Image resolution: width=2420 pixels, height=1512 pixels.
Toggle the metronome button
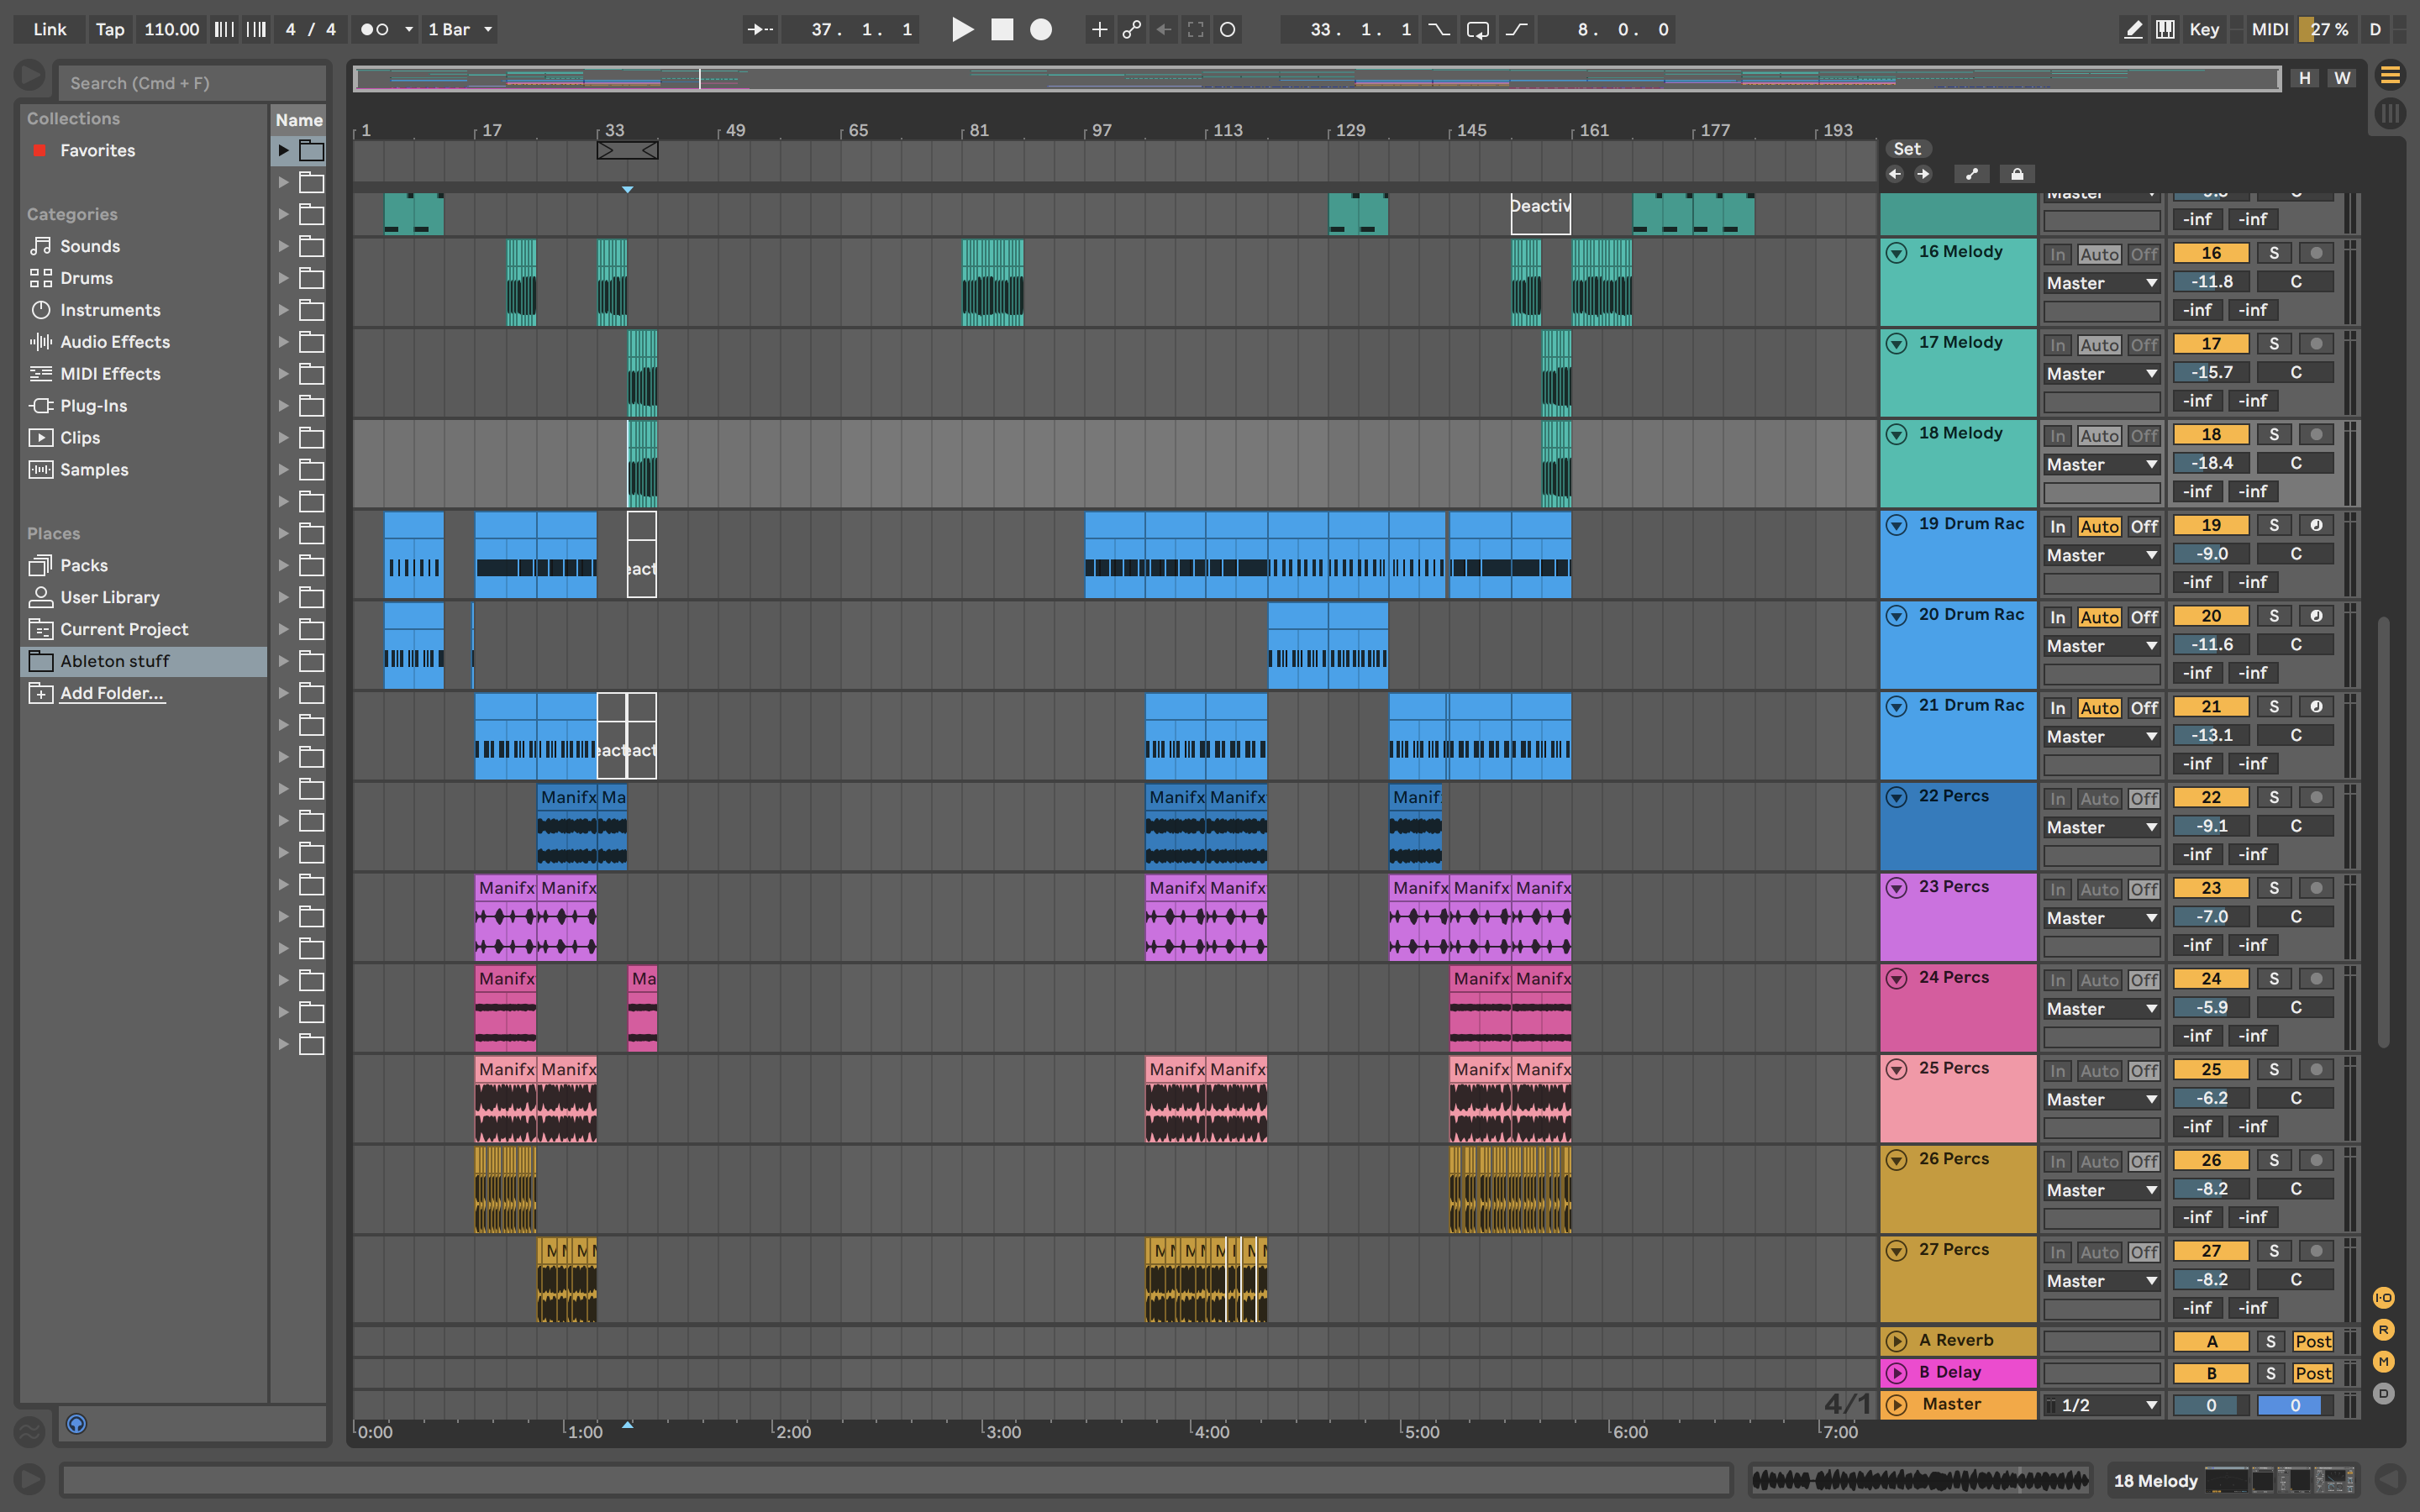coord(375,29)
